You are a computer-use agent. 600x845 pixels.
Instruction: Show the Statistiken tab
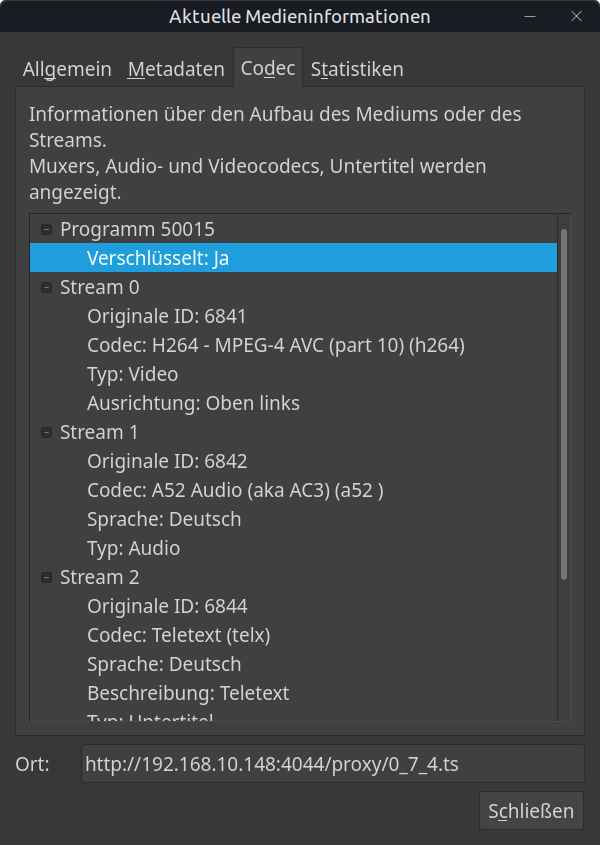357,69
